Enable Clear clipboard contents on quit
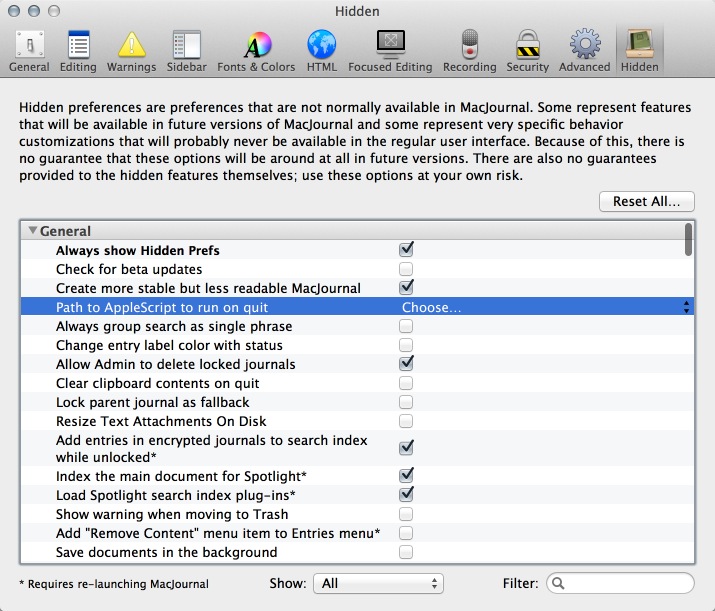Image resolution: width=715 pixels, height=611 pixels. point(406,383)
